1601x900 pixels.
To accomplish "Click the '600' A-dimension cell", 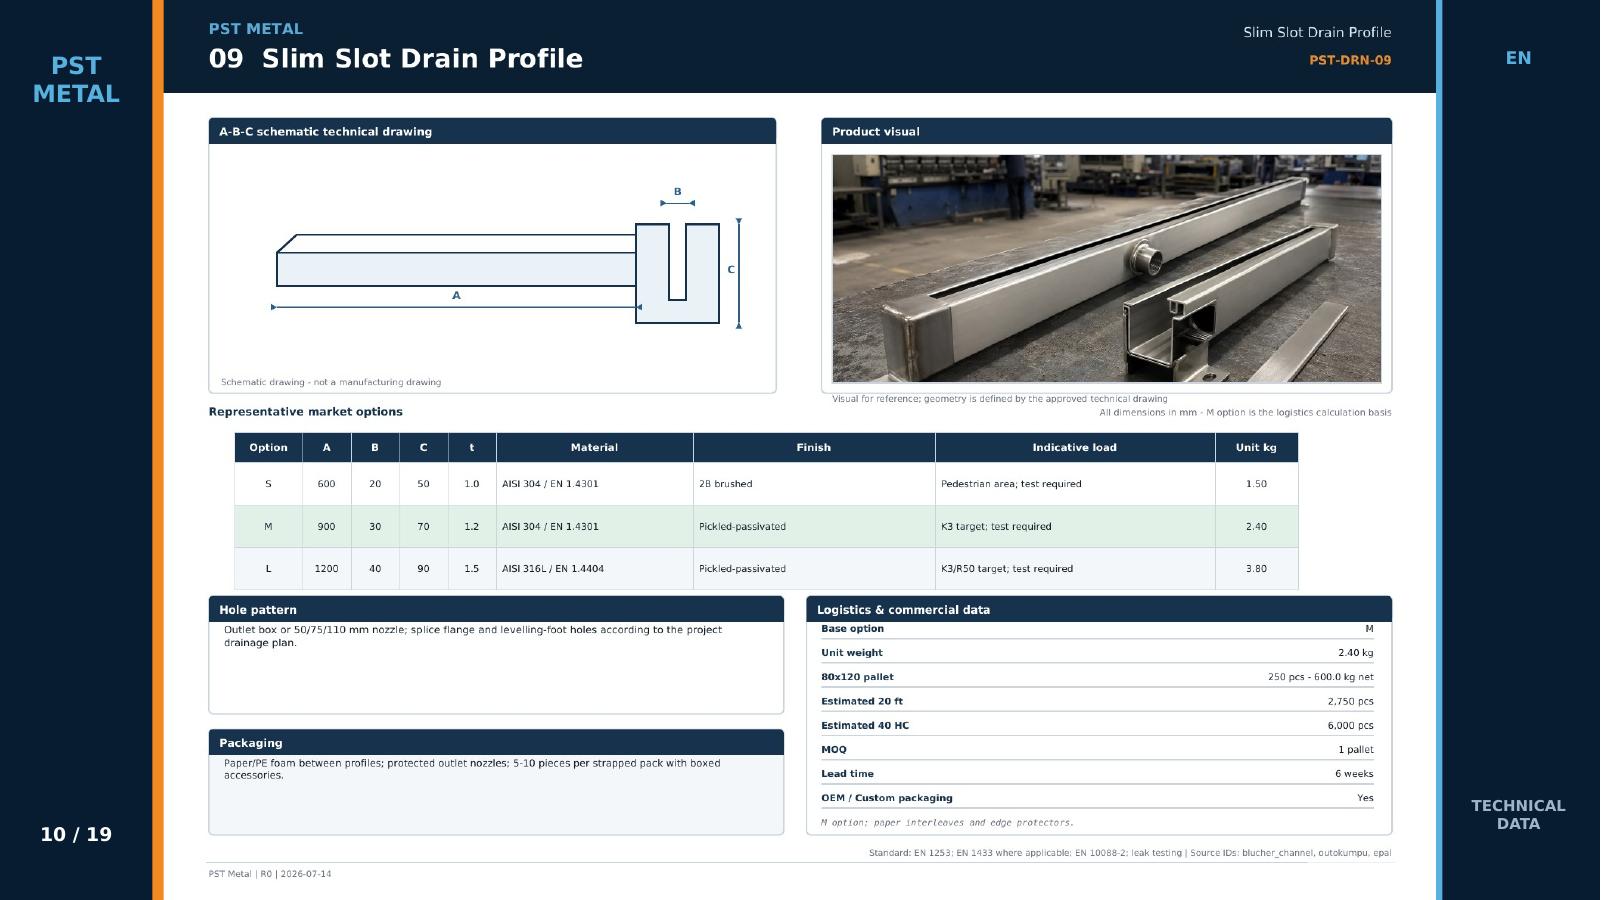I will click(326, 484).
